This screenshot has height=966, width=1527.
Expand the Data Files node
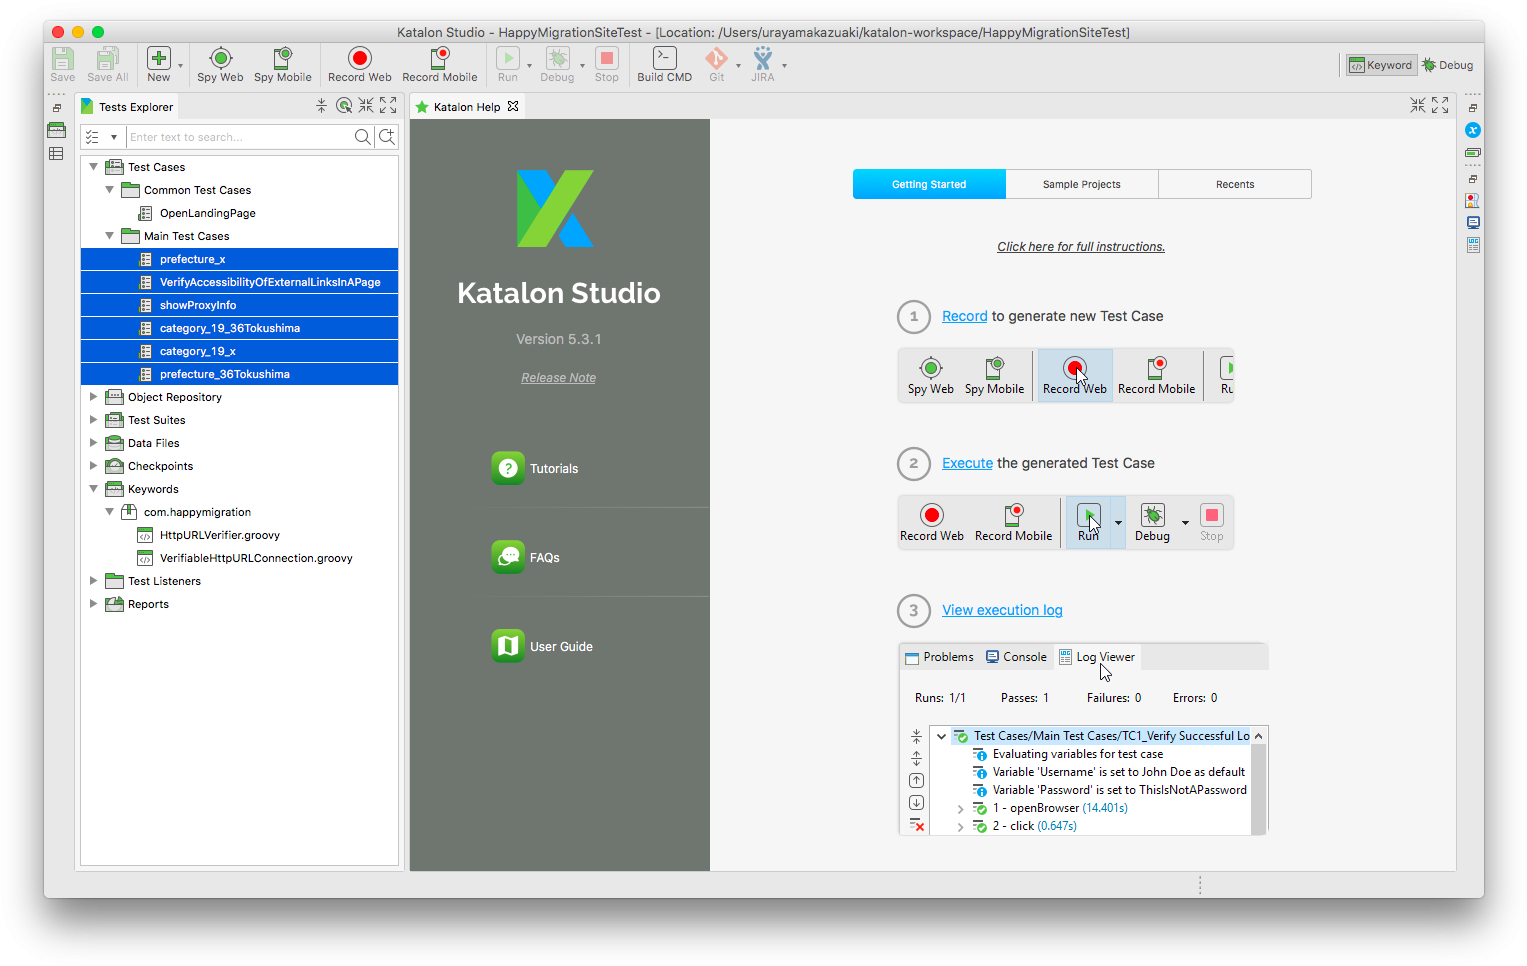coord(94,443)
